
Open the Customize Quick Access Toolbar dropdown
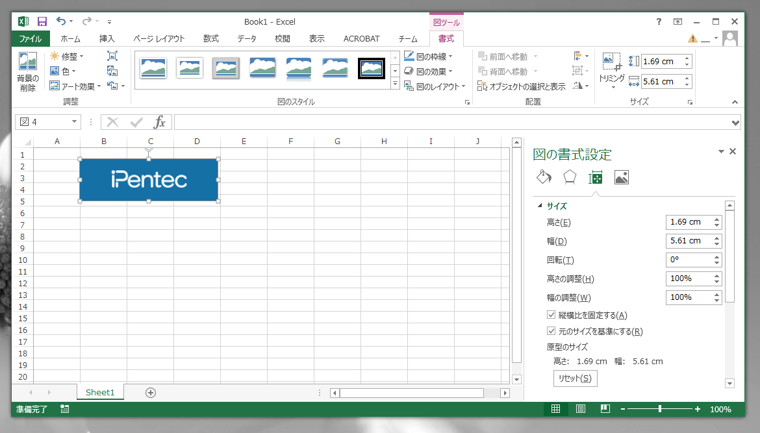[x=110, y=21]
